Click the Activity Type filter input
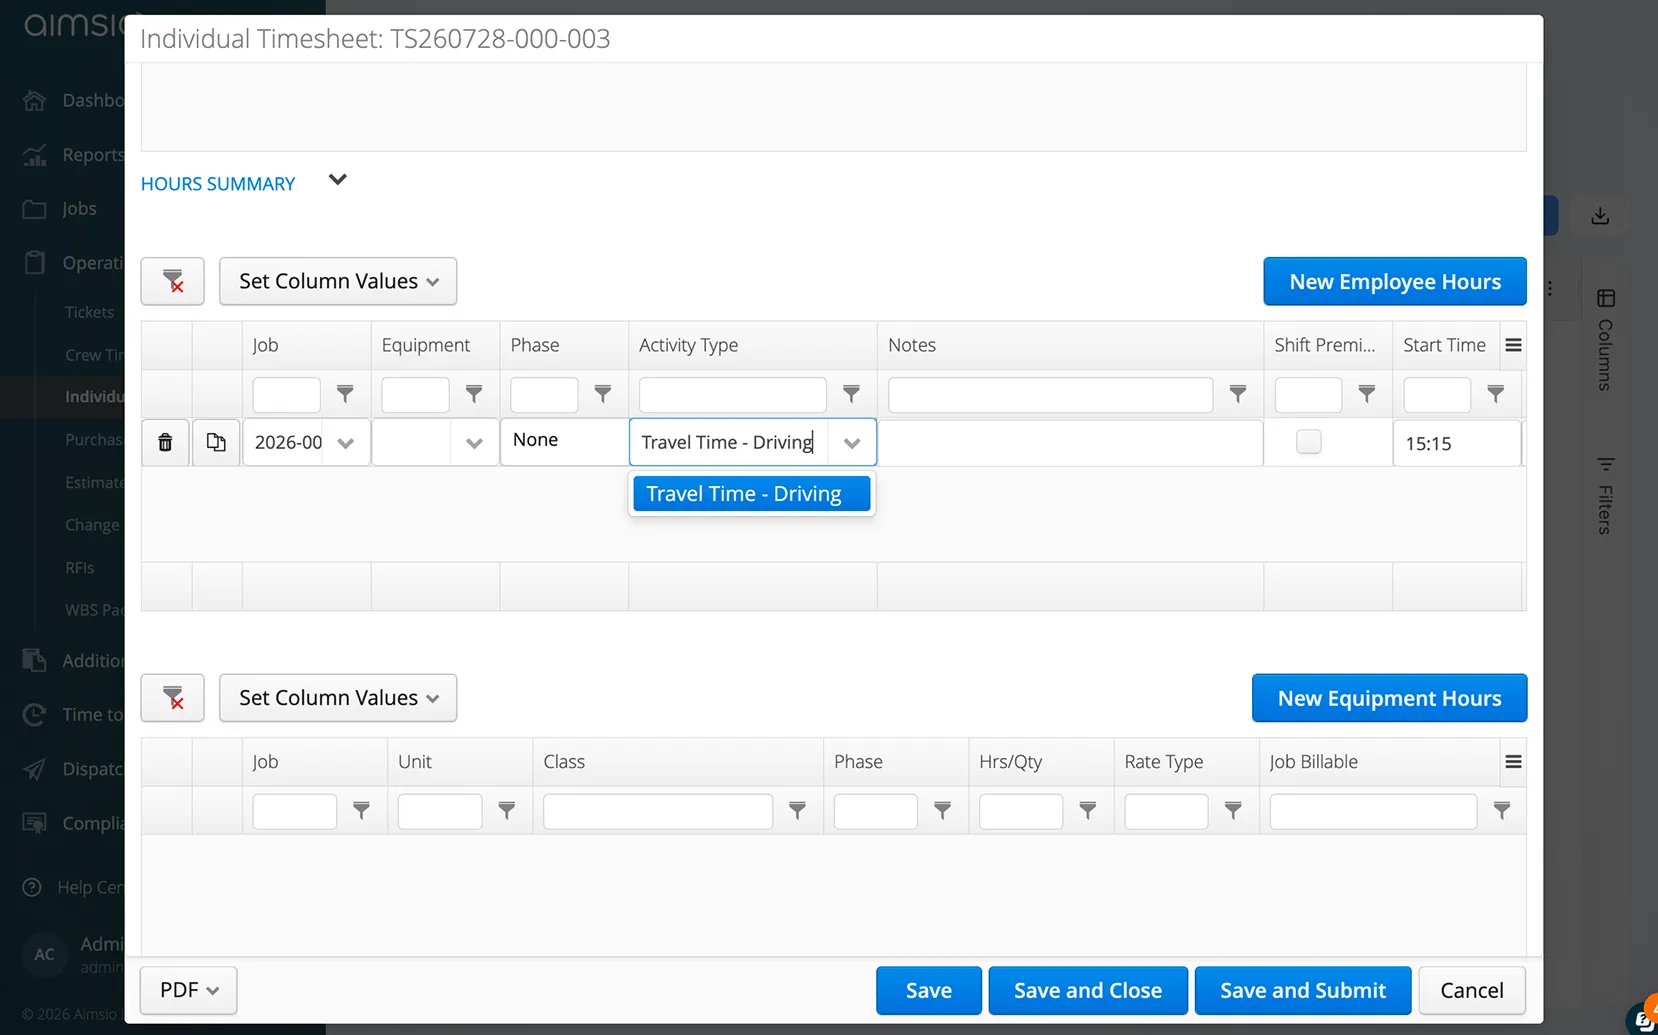This screenshot has width=1658, height=1035. point(733,395)
